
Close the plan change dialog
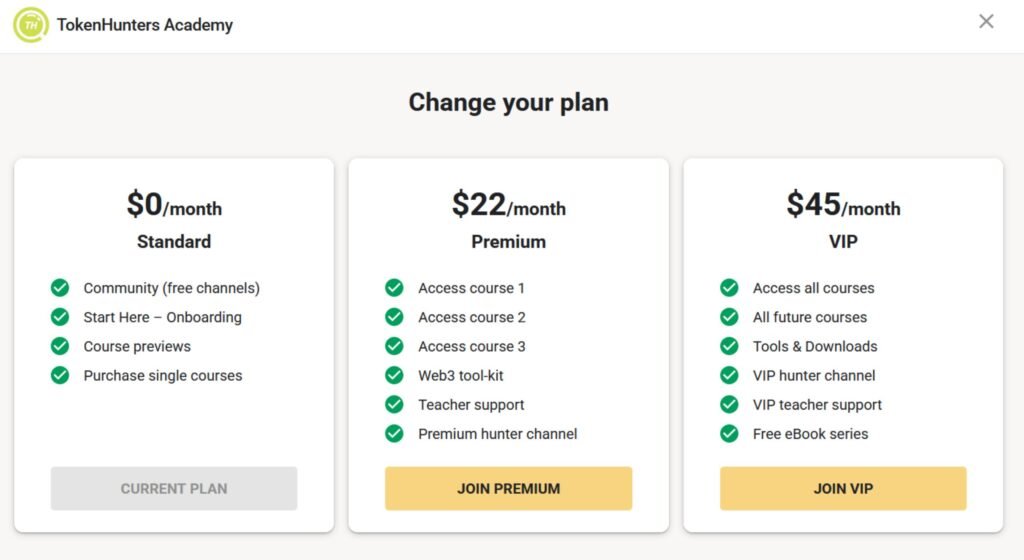click(986, 22)
